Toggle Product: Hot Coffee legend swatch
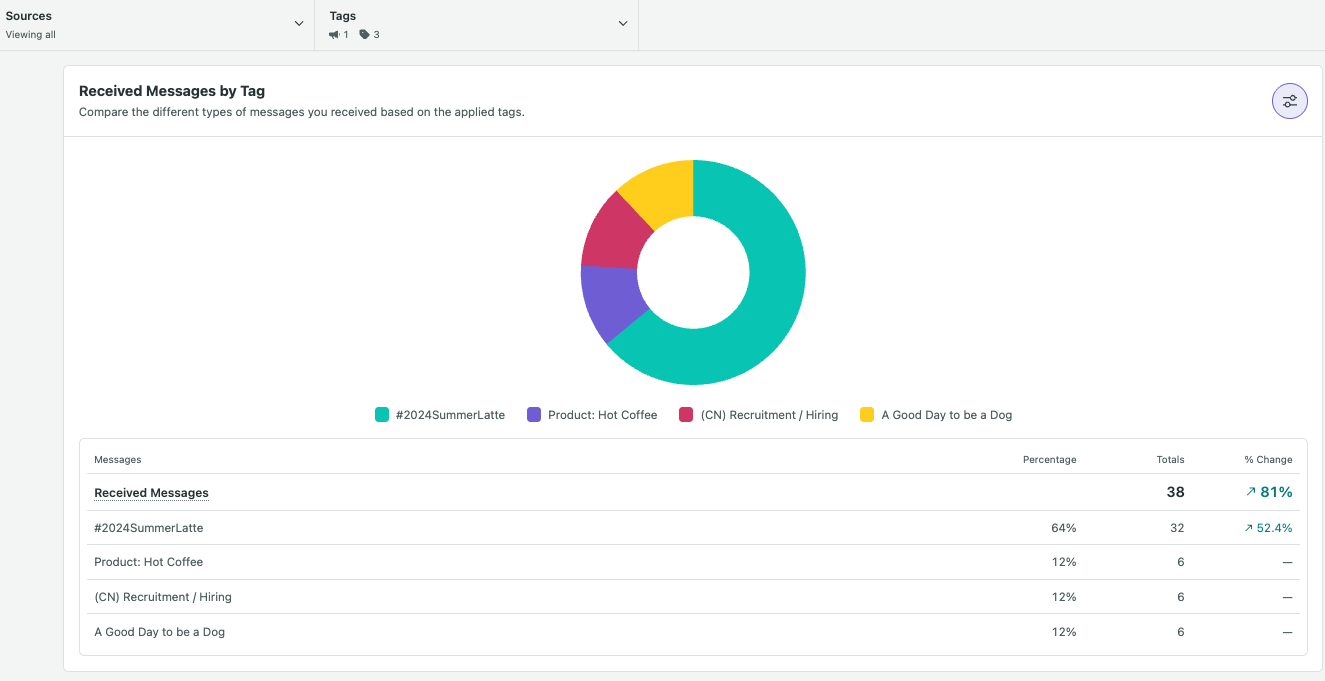The height and width of the screenshot is (681, 1325). (x=534, y=415)
